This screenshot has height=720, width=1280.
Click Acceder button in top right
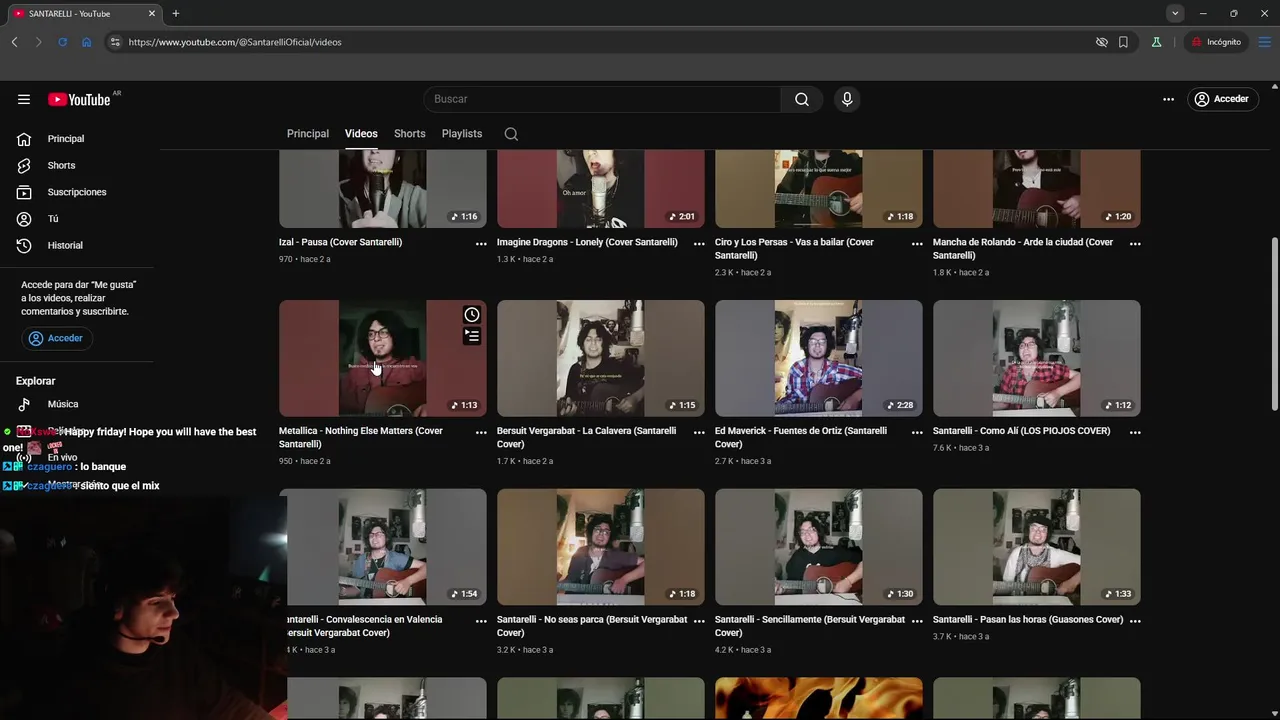click(1221, 99)
